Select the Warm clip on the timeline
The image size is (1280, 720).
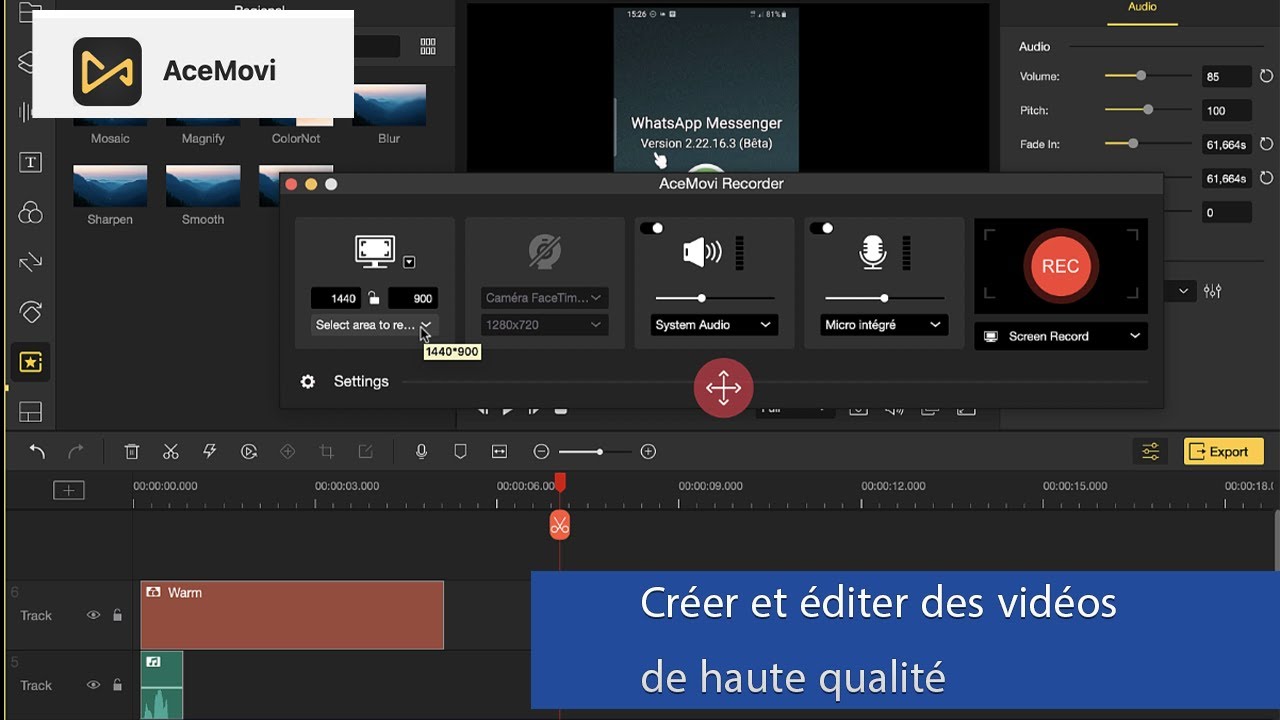[292, 615]
